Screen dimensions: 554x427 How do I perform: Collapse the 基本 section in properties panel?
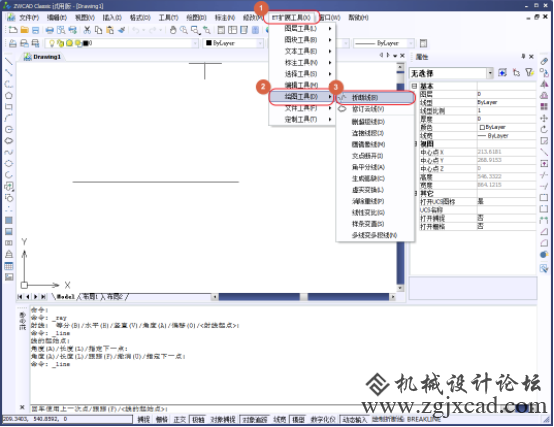414,86
